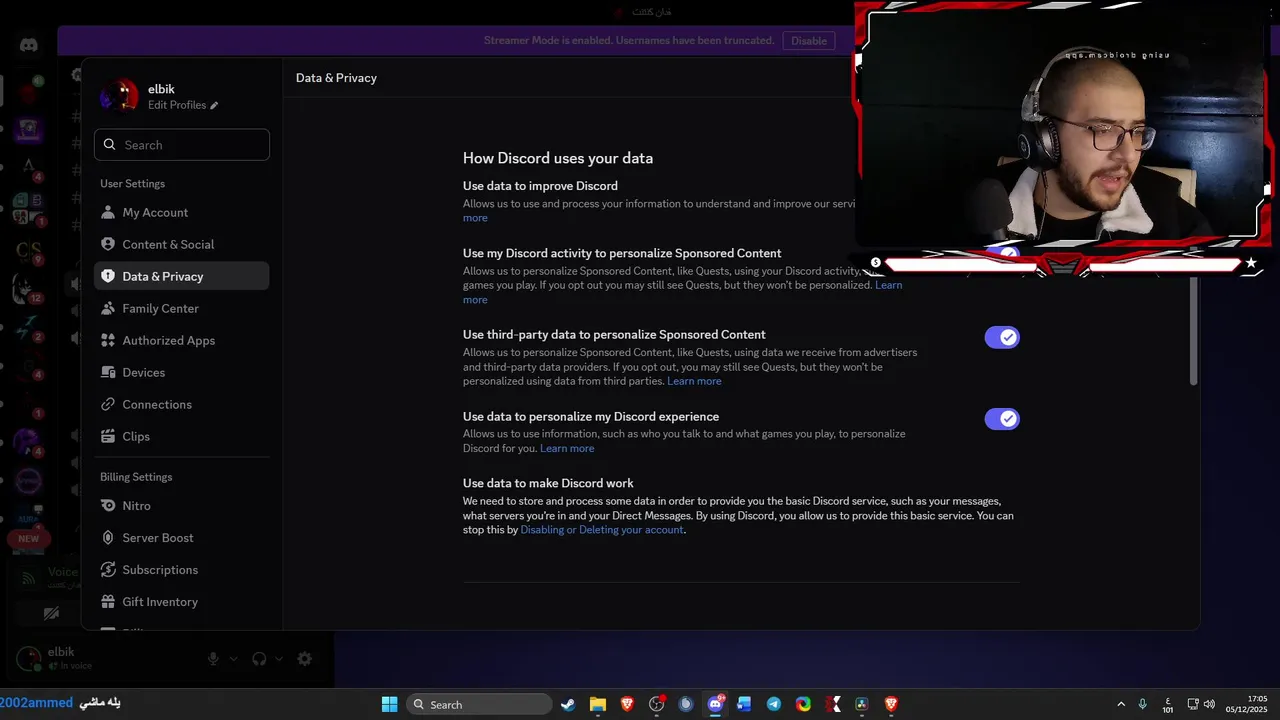This screenshot has width=1280, height=720.
Task: Select the Clips icon
Action: [108, 436]
